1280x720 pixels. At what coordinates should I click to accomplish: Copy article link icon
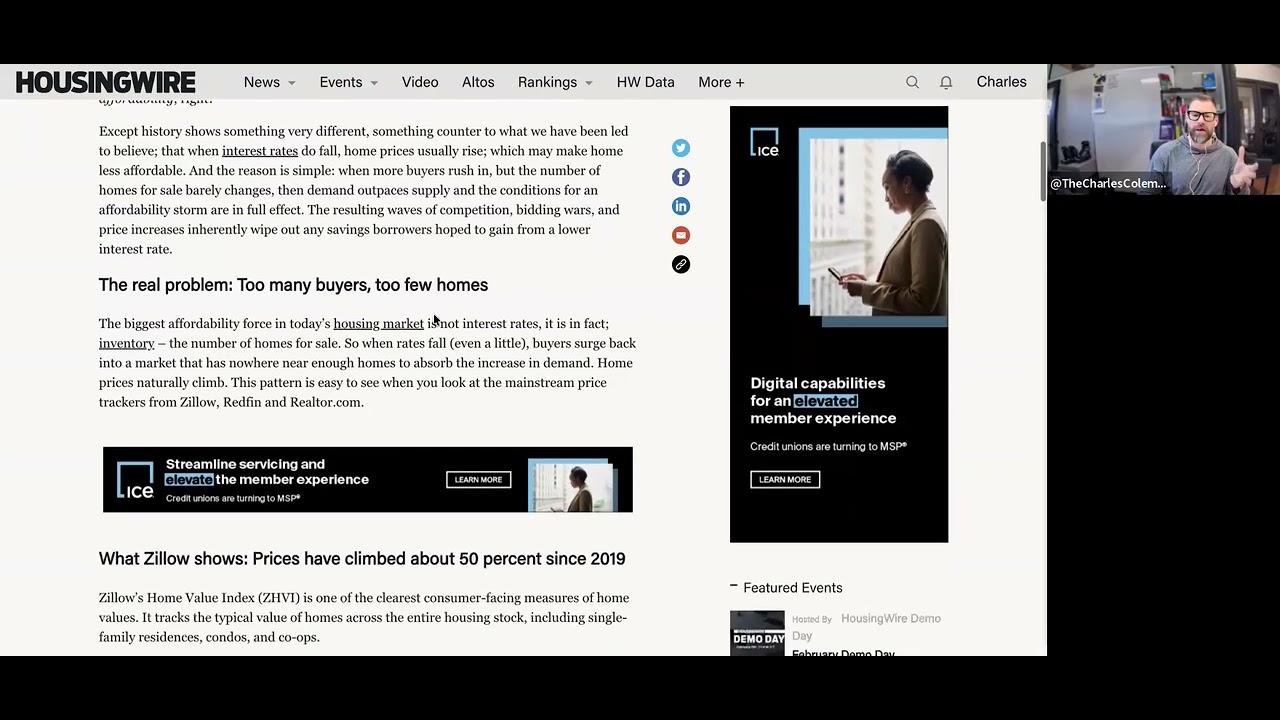tap(681, 264)
